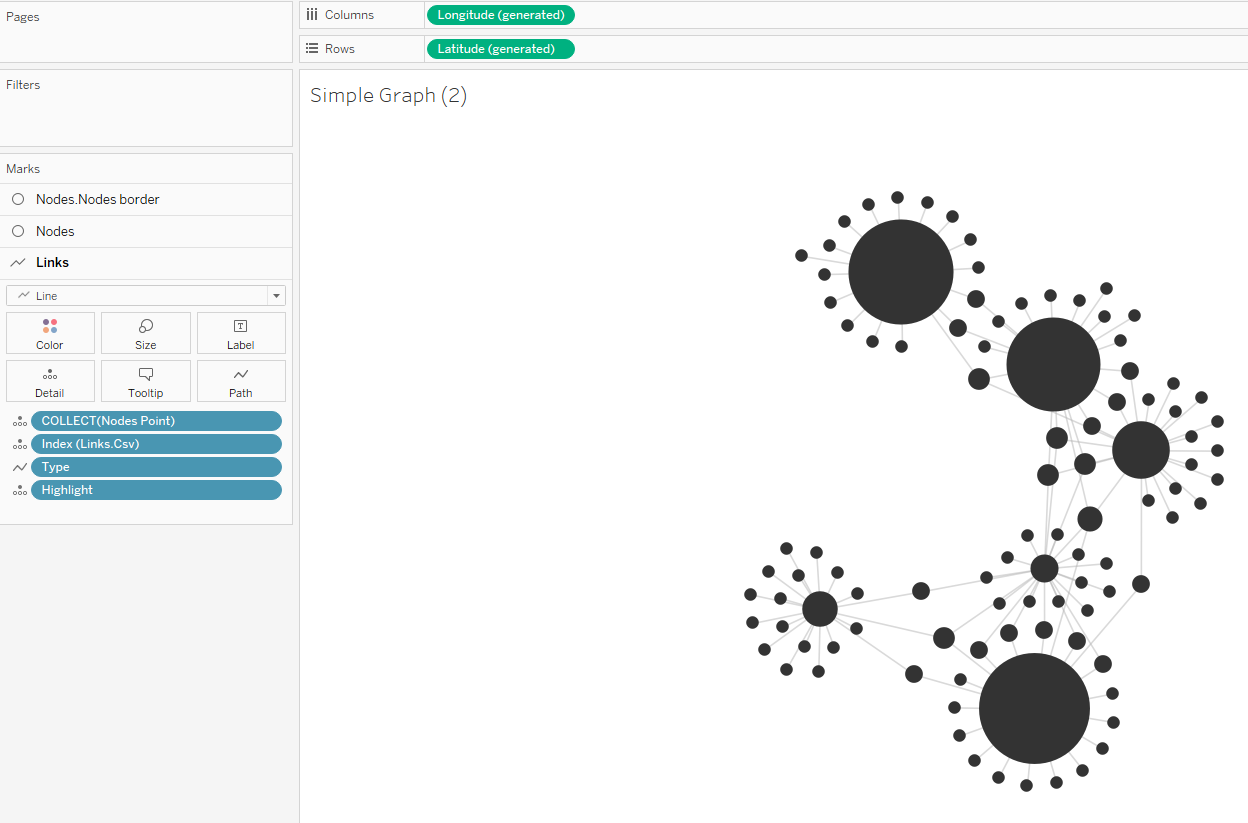This screenshot has width=1248, height=823.
Task: Open the Label marks card
Action: tap(241, 333)
